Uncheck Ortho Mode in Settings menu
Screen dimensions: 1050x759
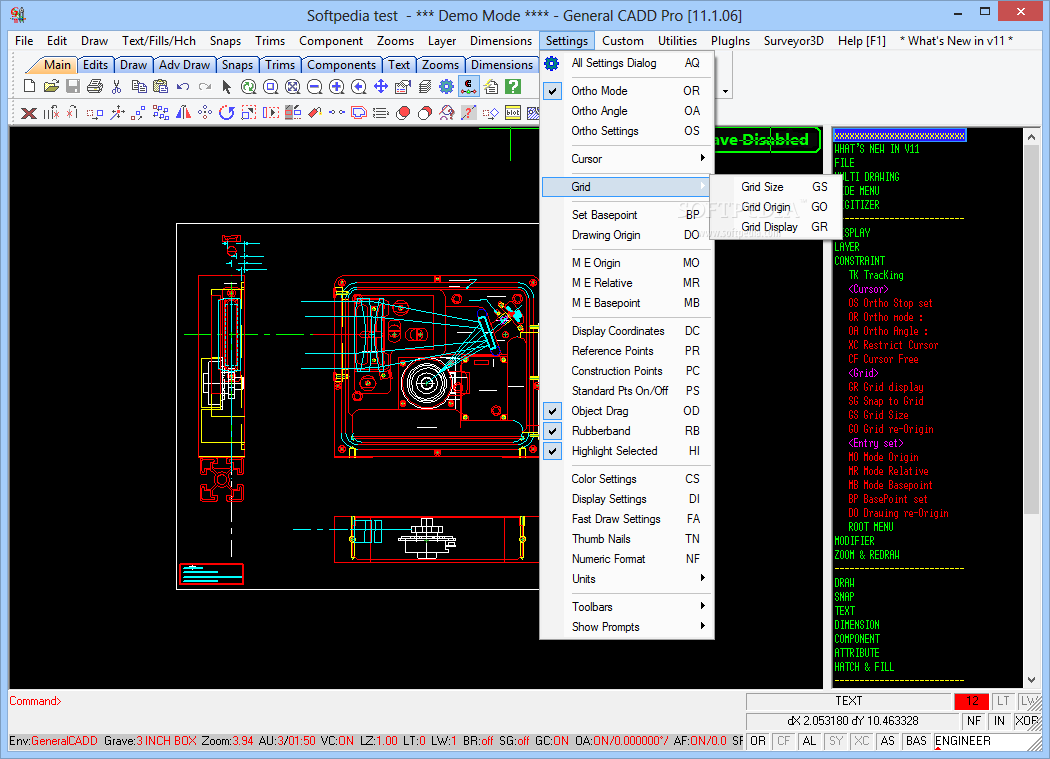[627, 90]
